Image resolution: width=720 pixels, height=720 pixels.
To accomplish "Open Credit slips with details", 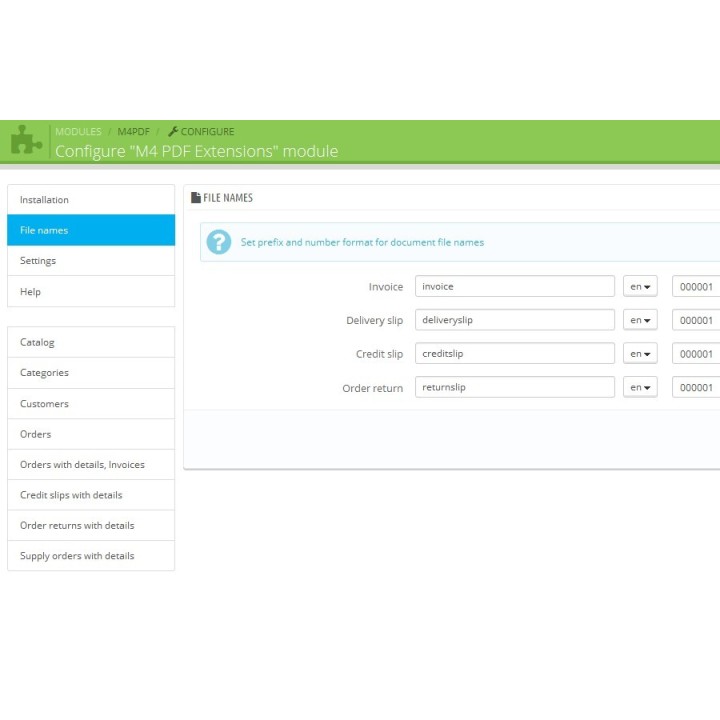I will (x=91, y=495).
